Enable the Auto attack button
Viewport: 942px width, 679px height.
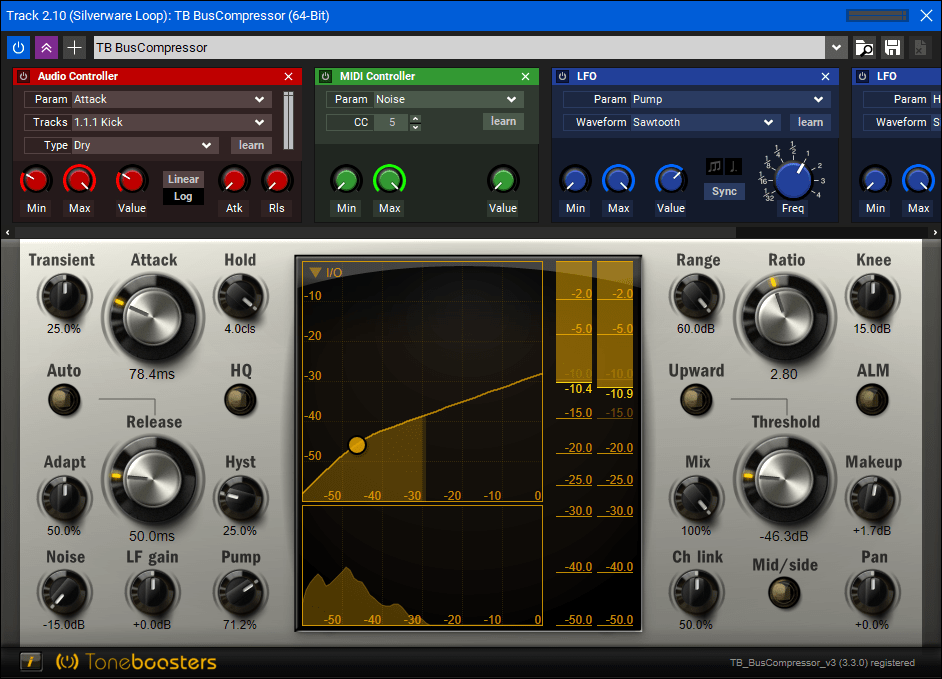[x=64, y=400]
